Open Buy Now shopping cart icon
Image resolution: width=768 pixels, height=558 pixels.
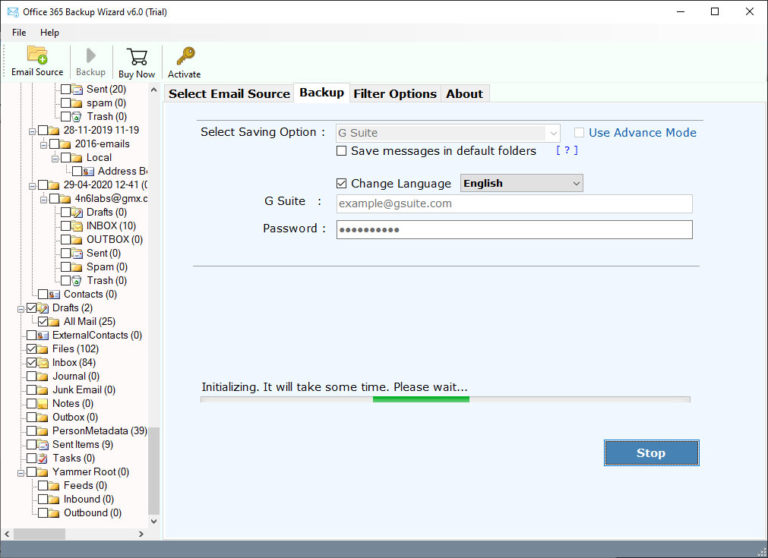[x=137, y=56]
